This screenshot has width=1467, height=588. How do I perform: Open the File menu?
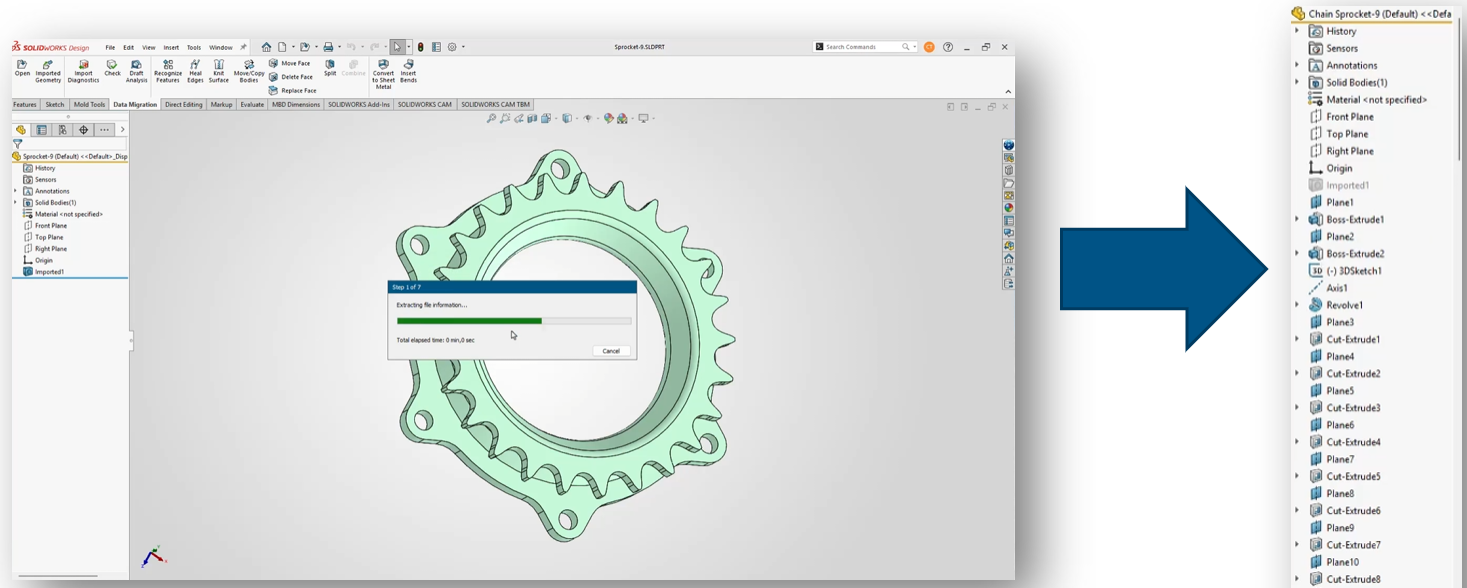coord(110,47)
